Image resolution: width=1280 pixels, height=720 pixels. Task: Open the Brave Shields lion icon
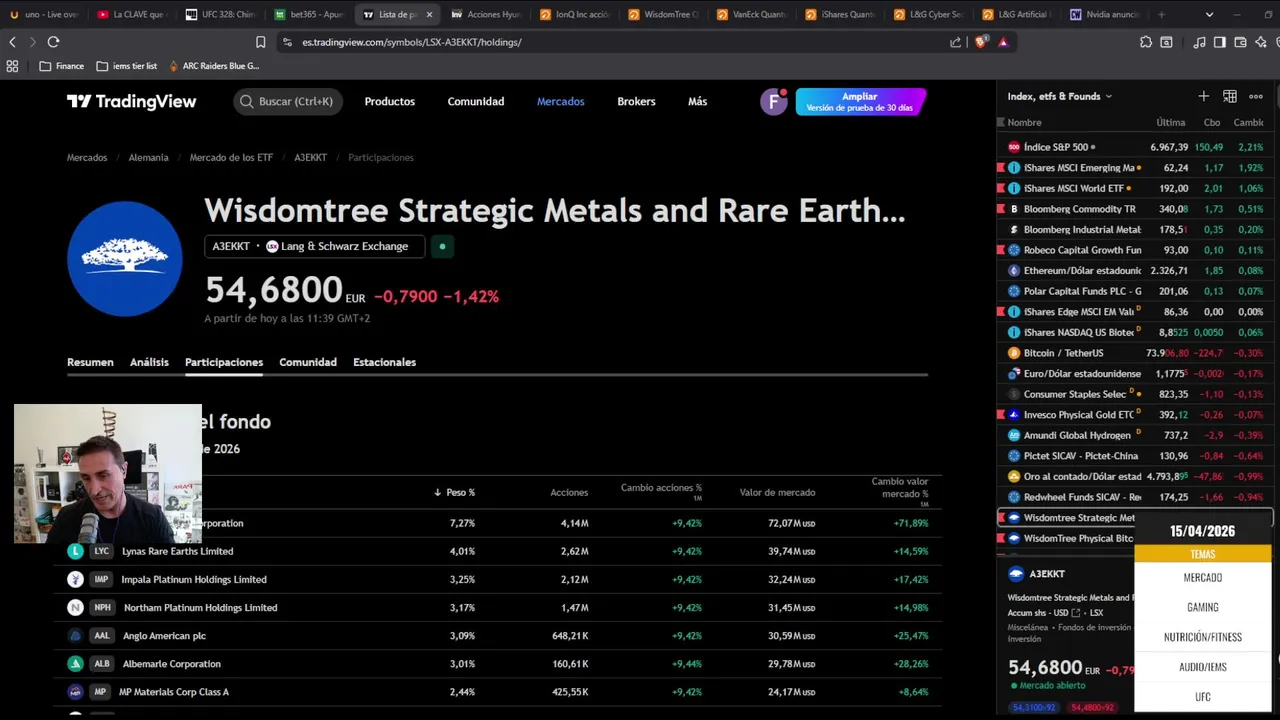tap(979, 42)
